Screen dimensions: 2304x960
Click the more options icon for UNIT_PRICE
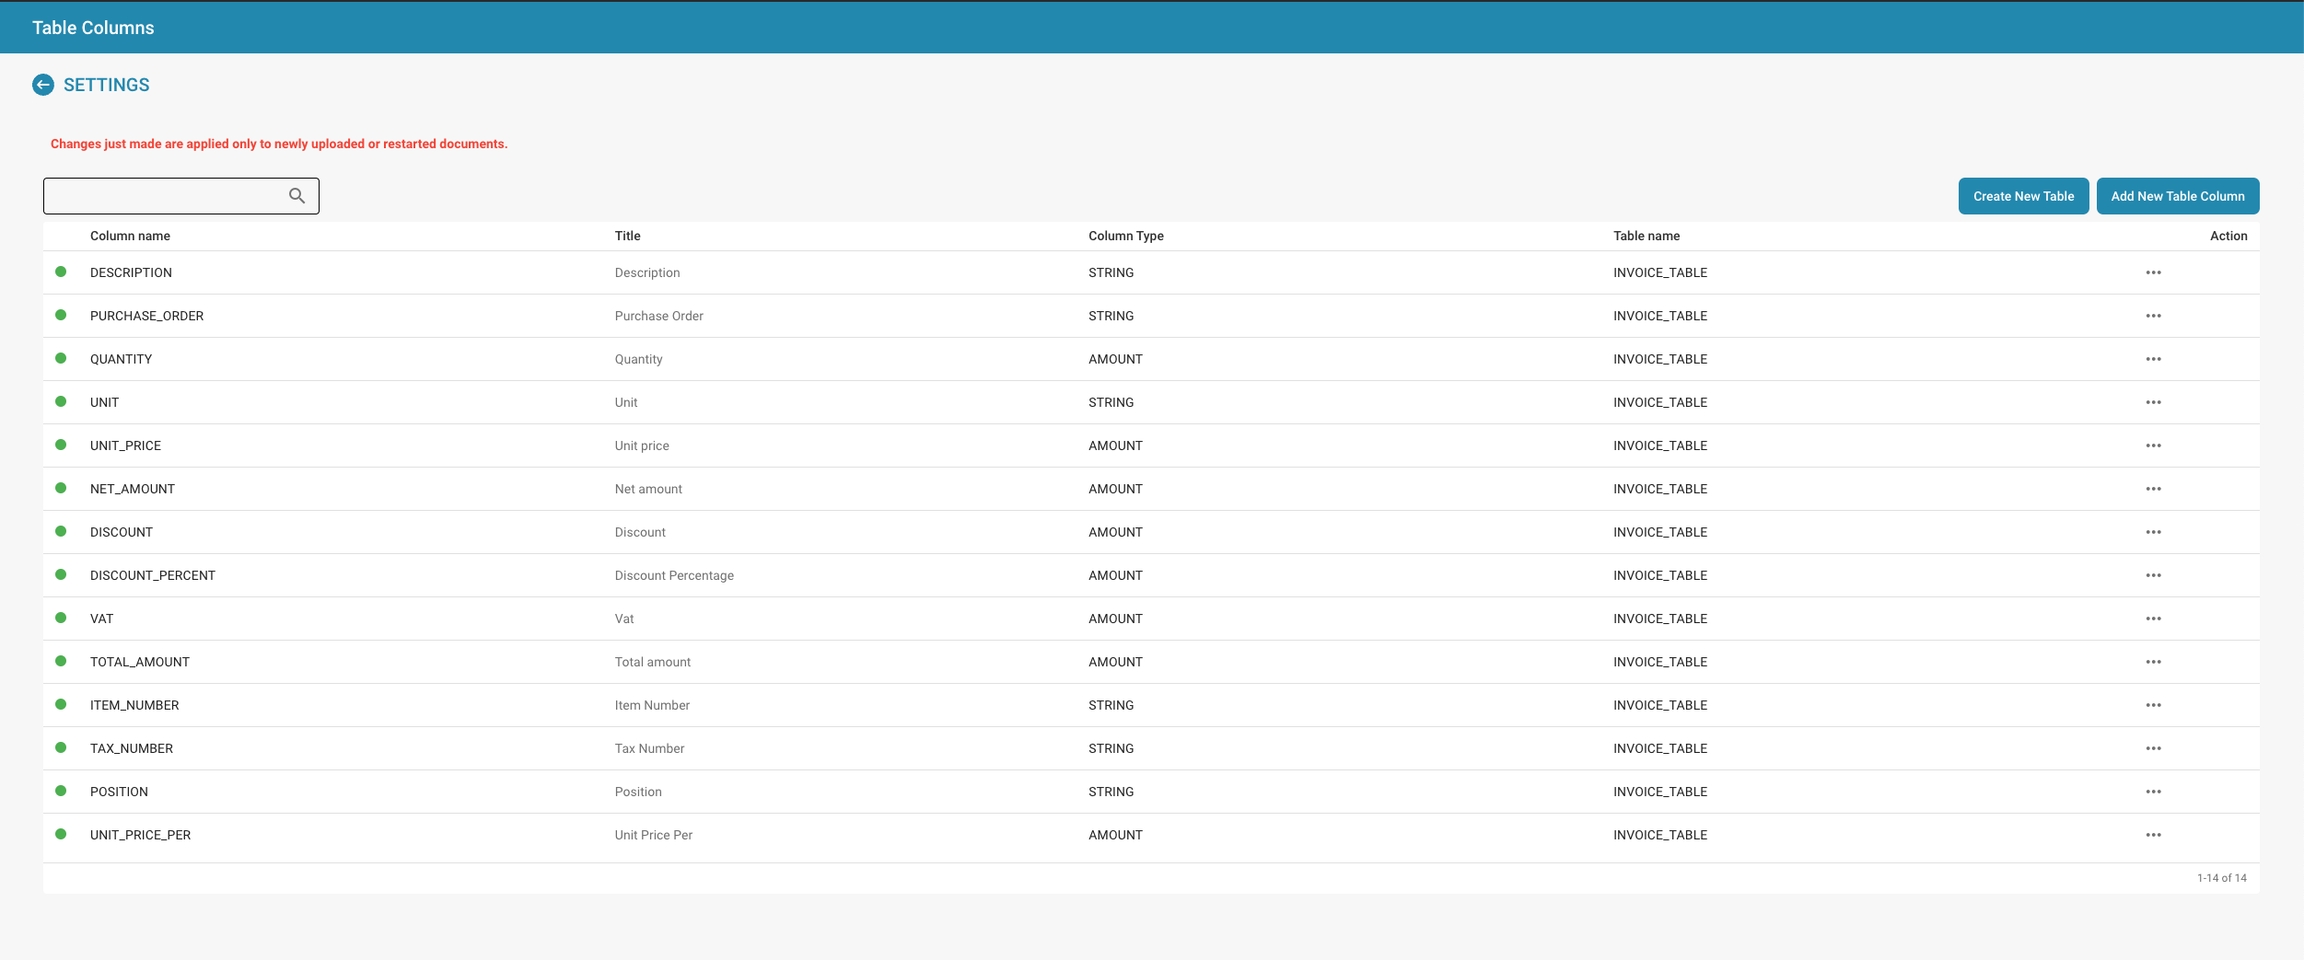pyautogui.click(x=2153, y=446)
